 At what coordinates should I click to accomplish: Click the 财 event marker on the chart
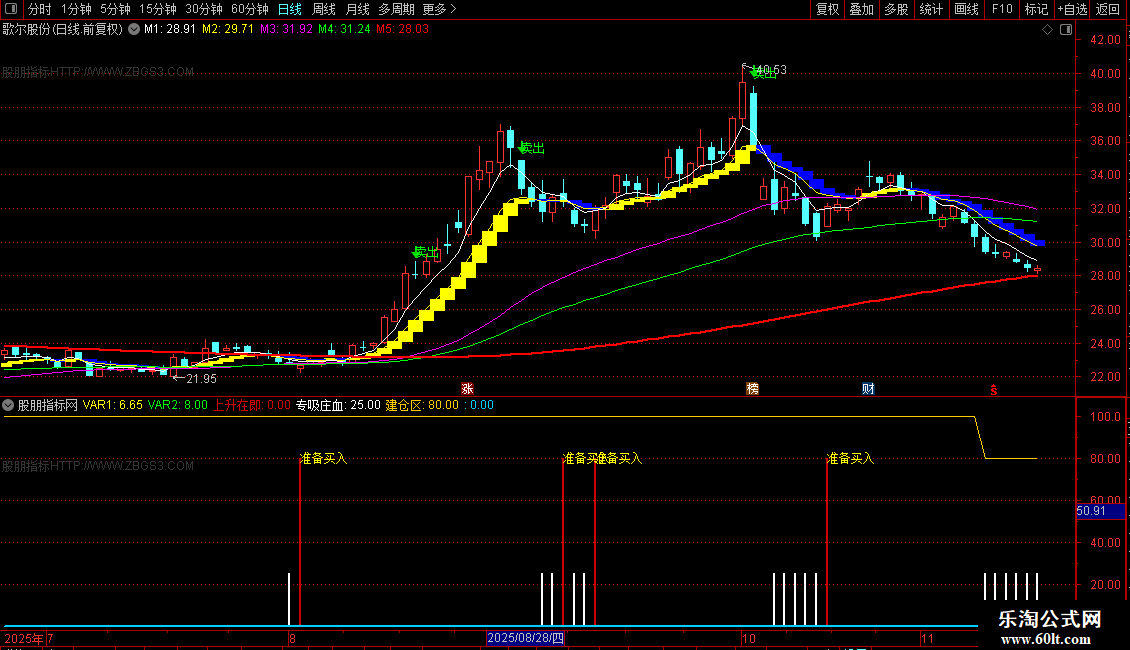click(x=868, y=389)
